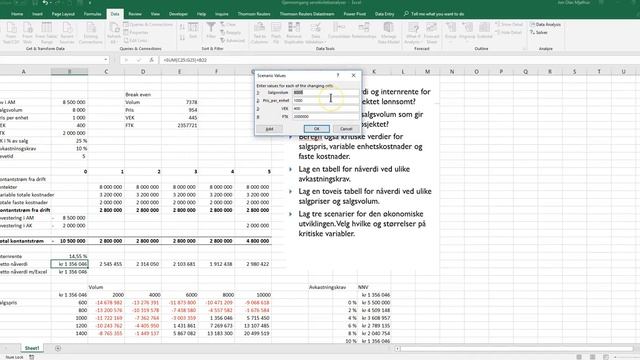Click the Pris_per_enhet value field
The image size is (640, 360).
(325, 100)
